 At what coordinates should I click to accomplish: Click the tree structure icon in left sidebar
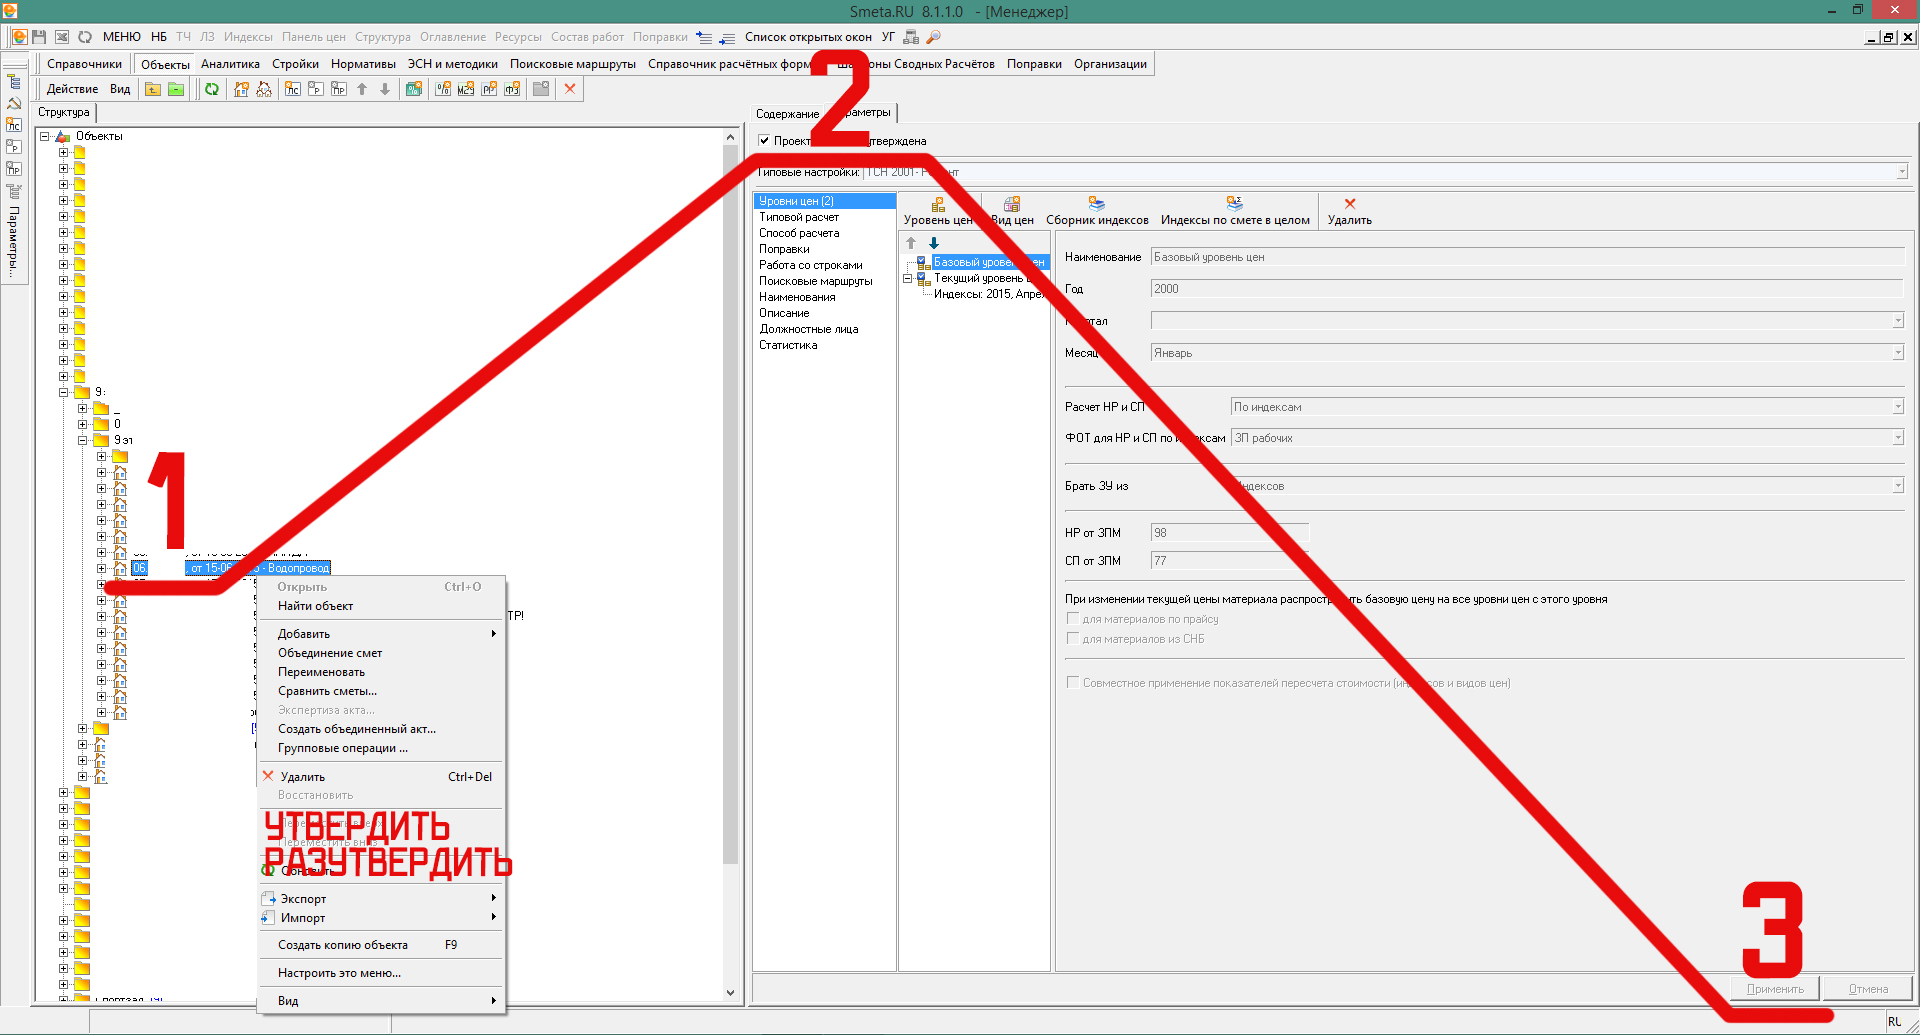pos(14,82)
